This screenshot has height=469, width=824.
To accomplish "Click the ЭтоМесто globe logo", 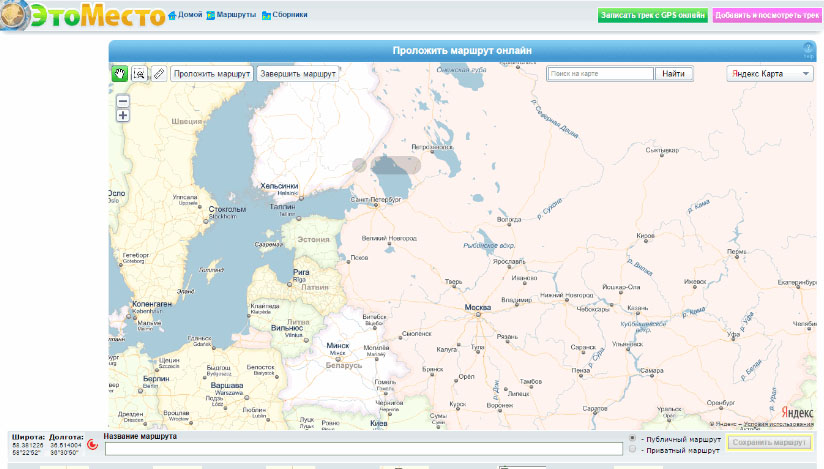I will tap(15, 15).
